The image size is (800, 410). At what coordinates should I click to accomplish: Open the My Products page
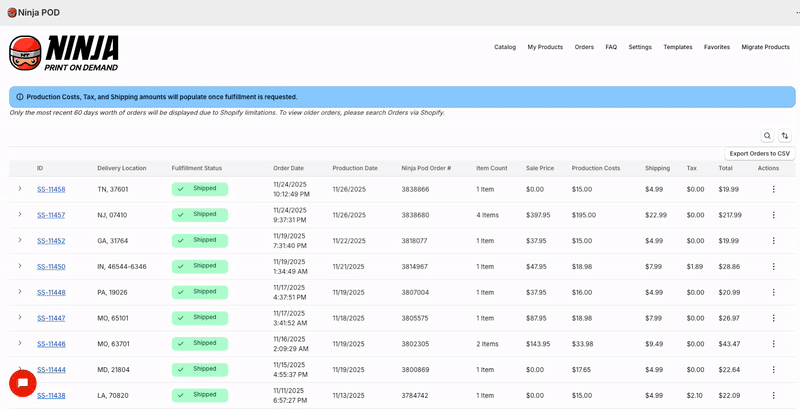545,47
